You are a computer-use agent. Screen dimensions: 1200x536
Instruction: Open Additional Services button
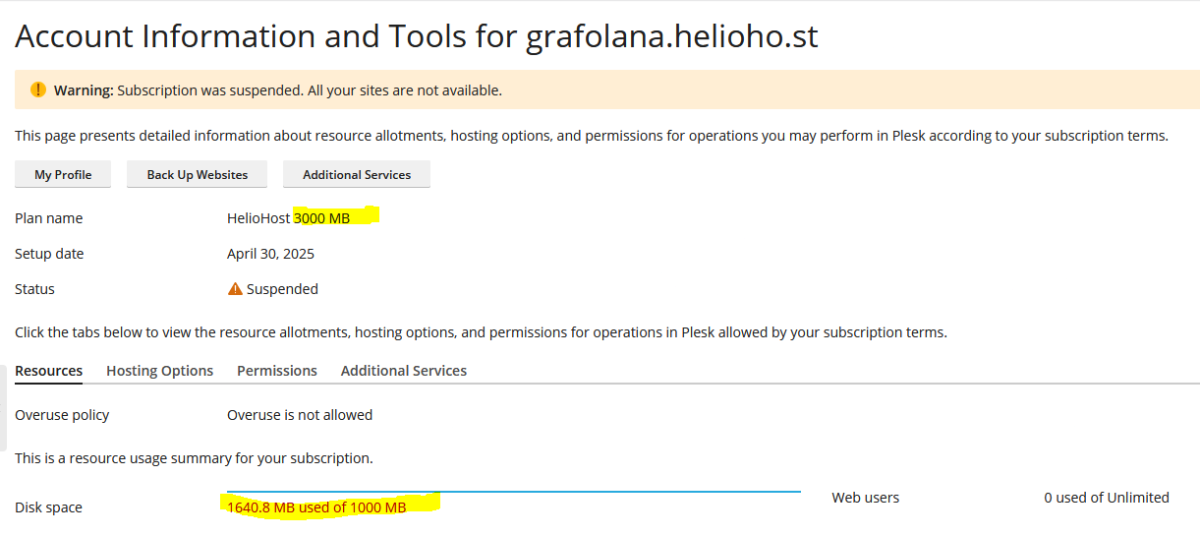point(357,174)
